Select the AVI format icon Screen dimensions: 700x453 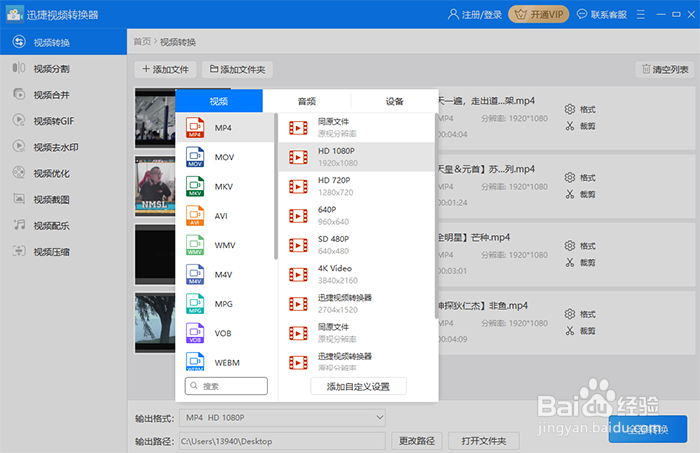195,216
